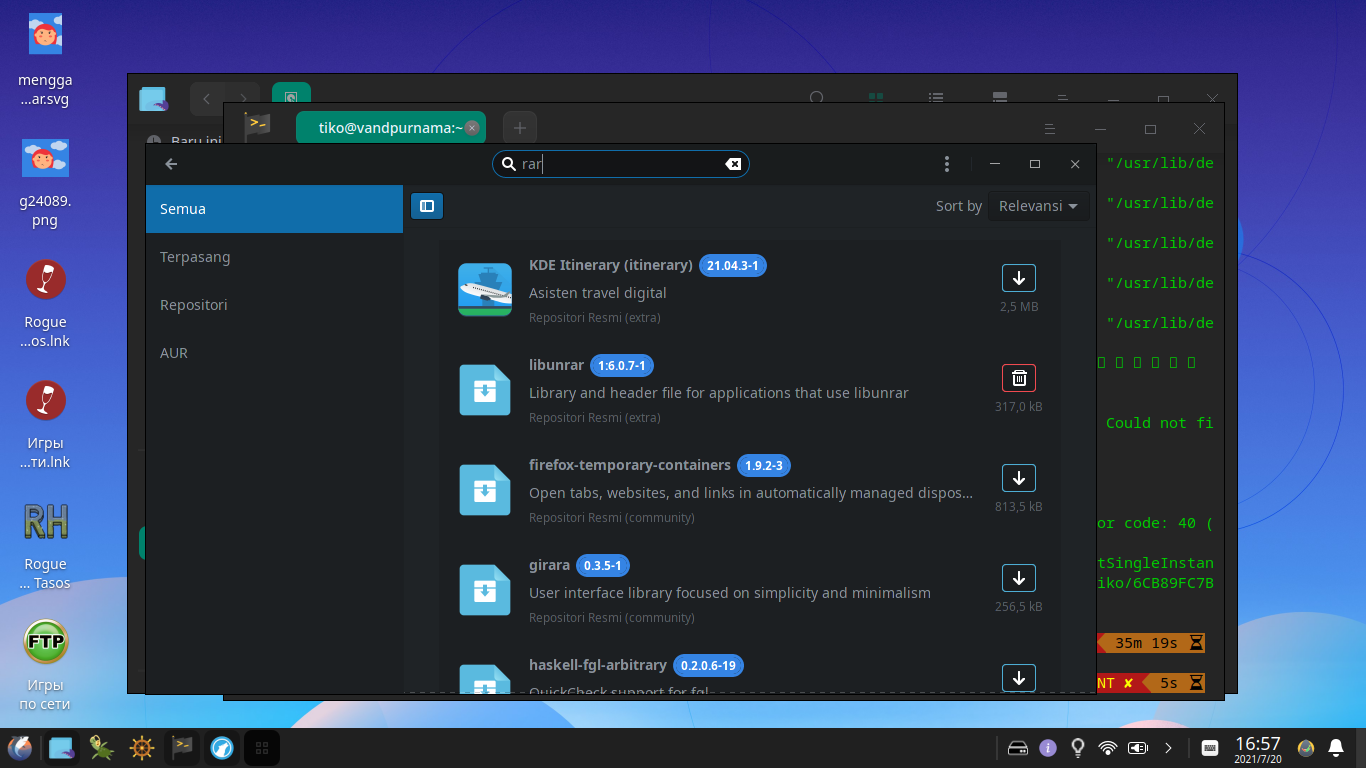Screen dimensions: 1366x768
Task: Open the 16:57 clock calendar
Action: (x=1258, y=748)
